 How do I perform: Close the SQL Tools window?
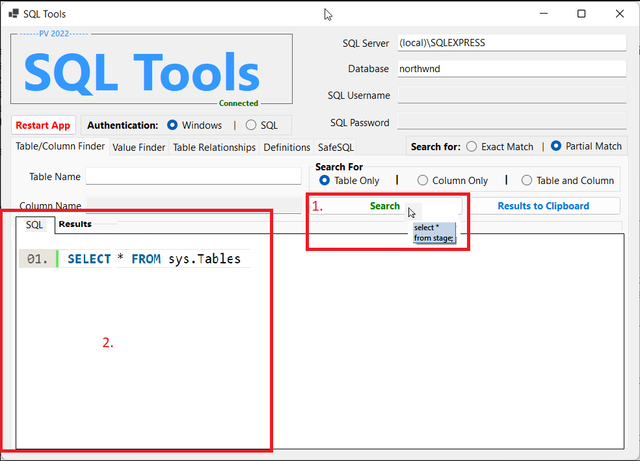(x=619, y=13)
